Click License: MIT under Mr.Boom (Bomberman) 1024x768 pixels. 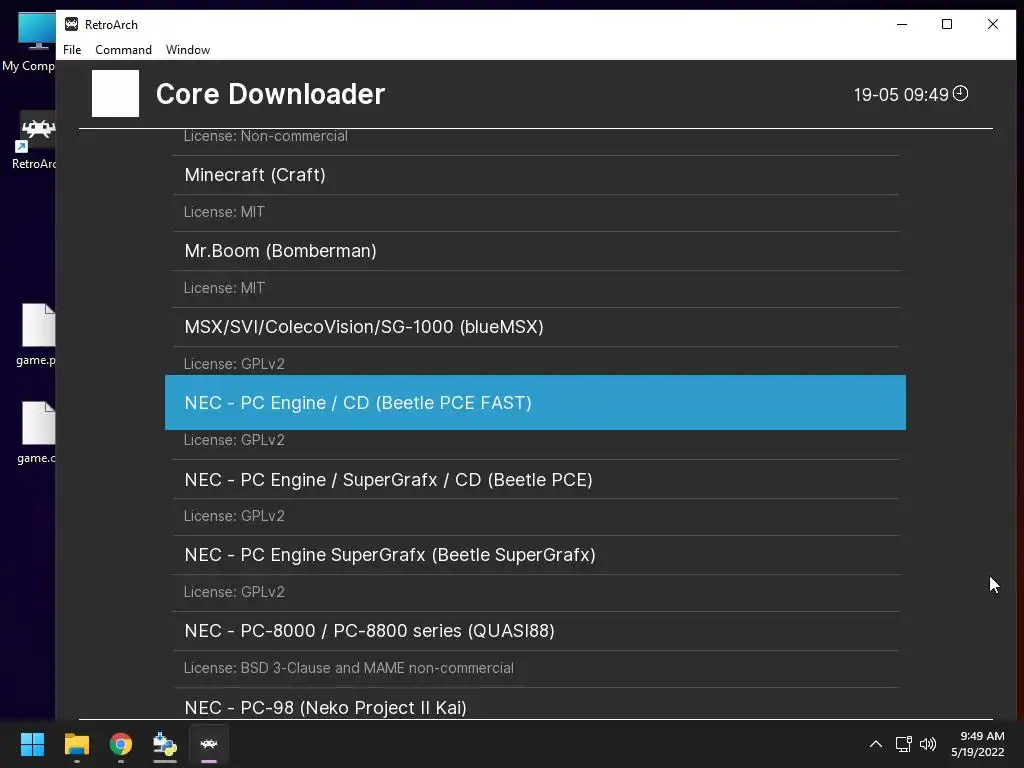click(224, 288)
